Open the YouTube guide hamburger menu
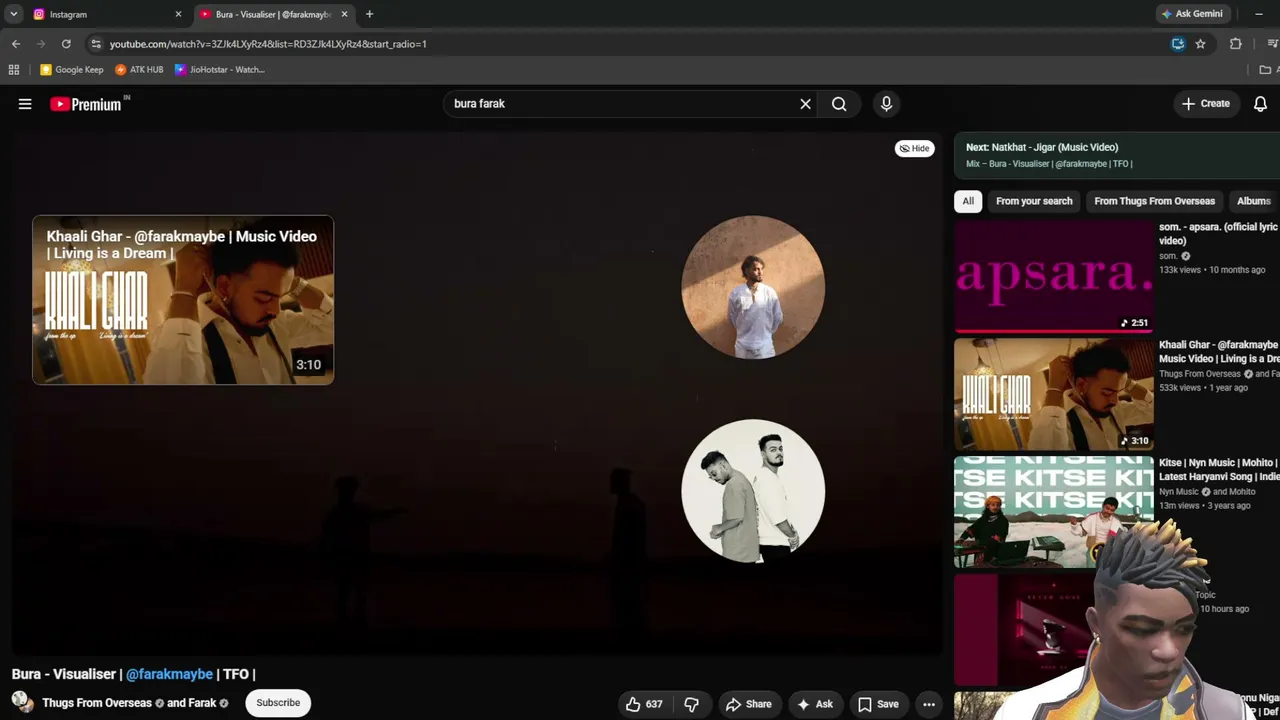The image size is (1280, 720). click(x=25, y=104)
